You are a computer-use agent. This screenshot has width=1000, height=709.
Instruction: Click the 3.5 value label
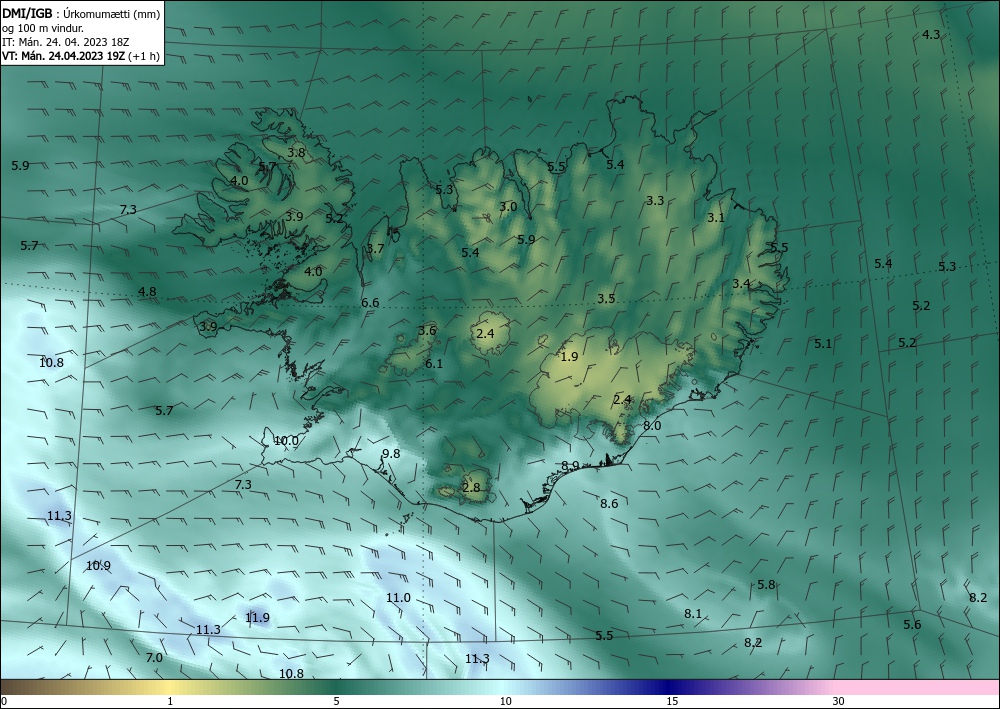click(x=606, y=298)
